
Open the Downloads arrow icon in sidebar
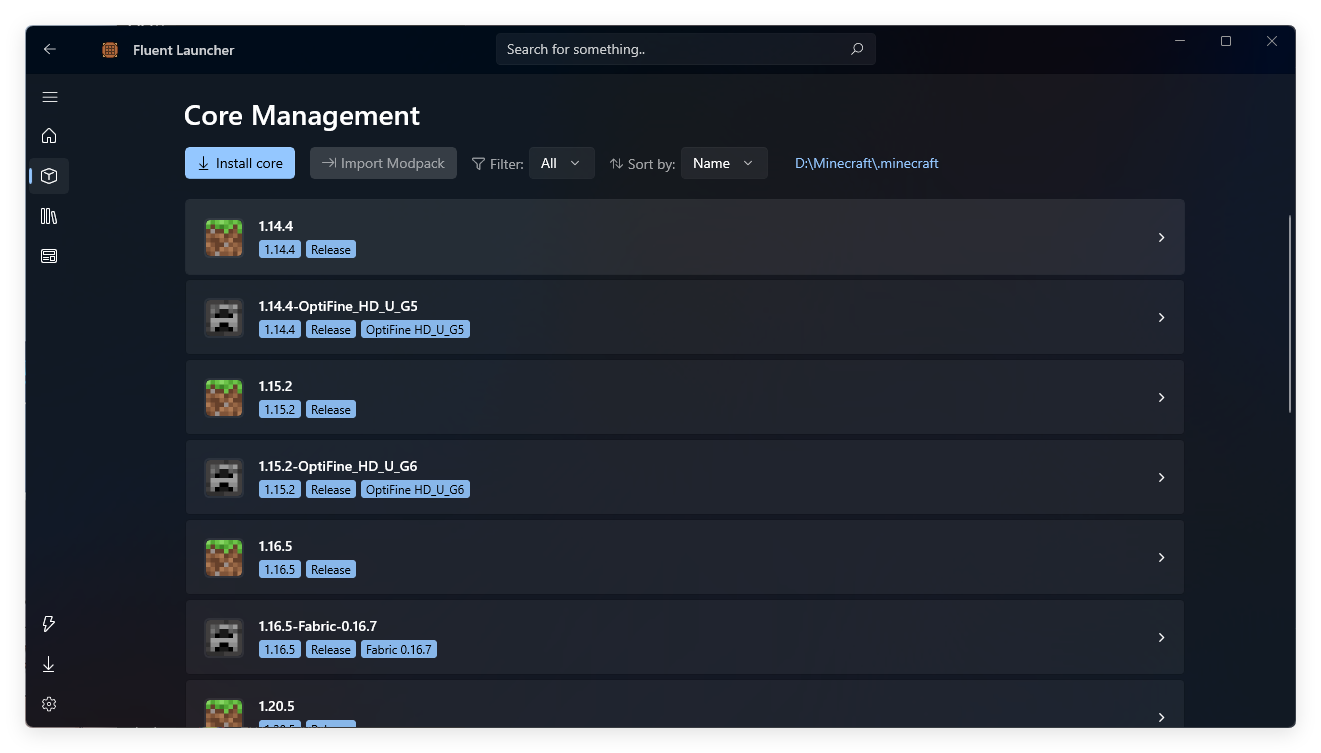point(49,664)
